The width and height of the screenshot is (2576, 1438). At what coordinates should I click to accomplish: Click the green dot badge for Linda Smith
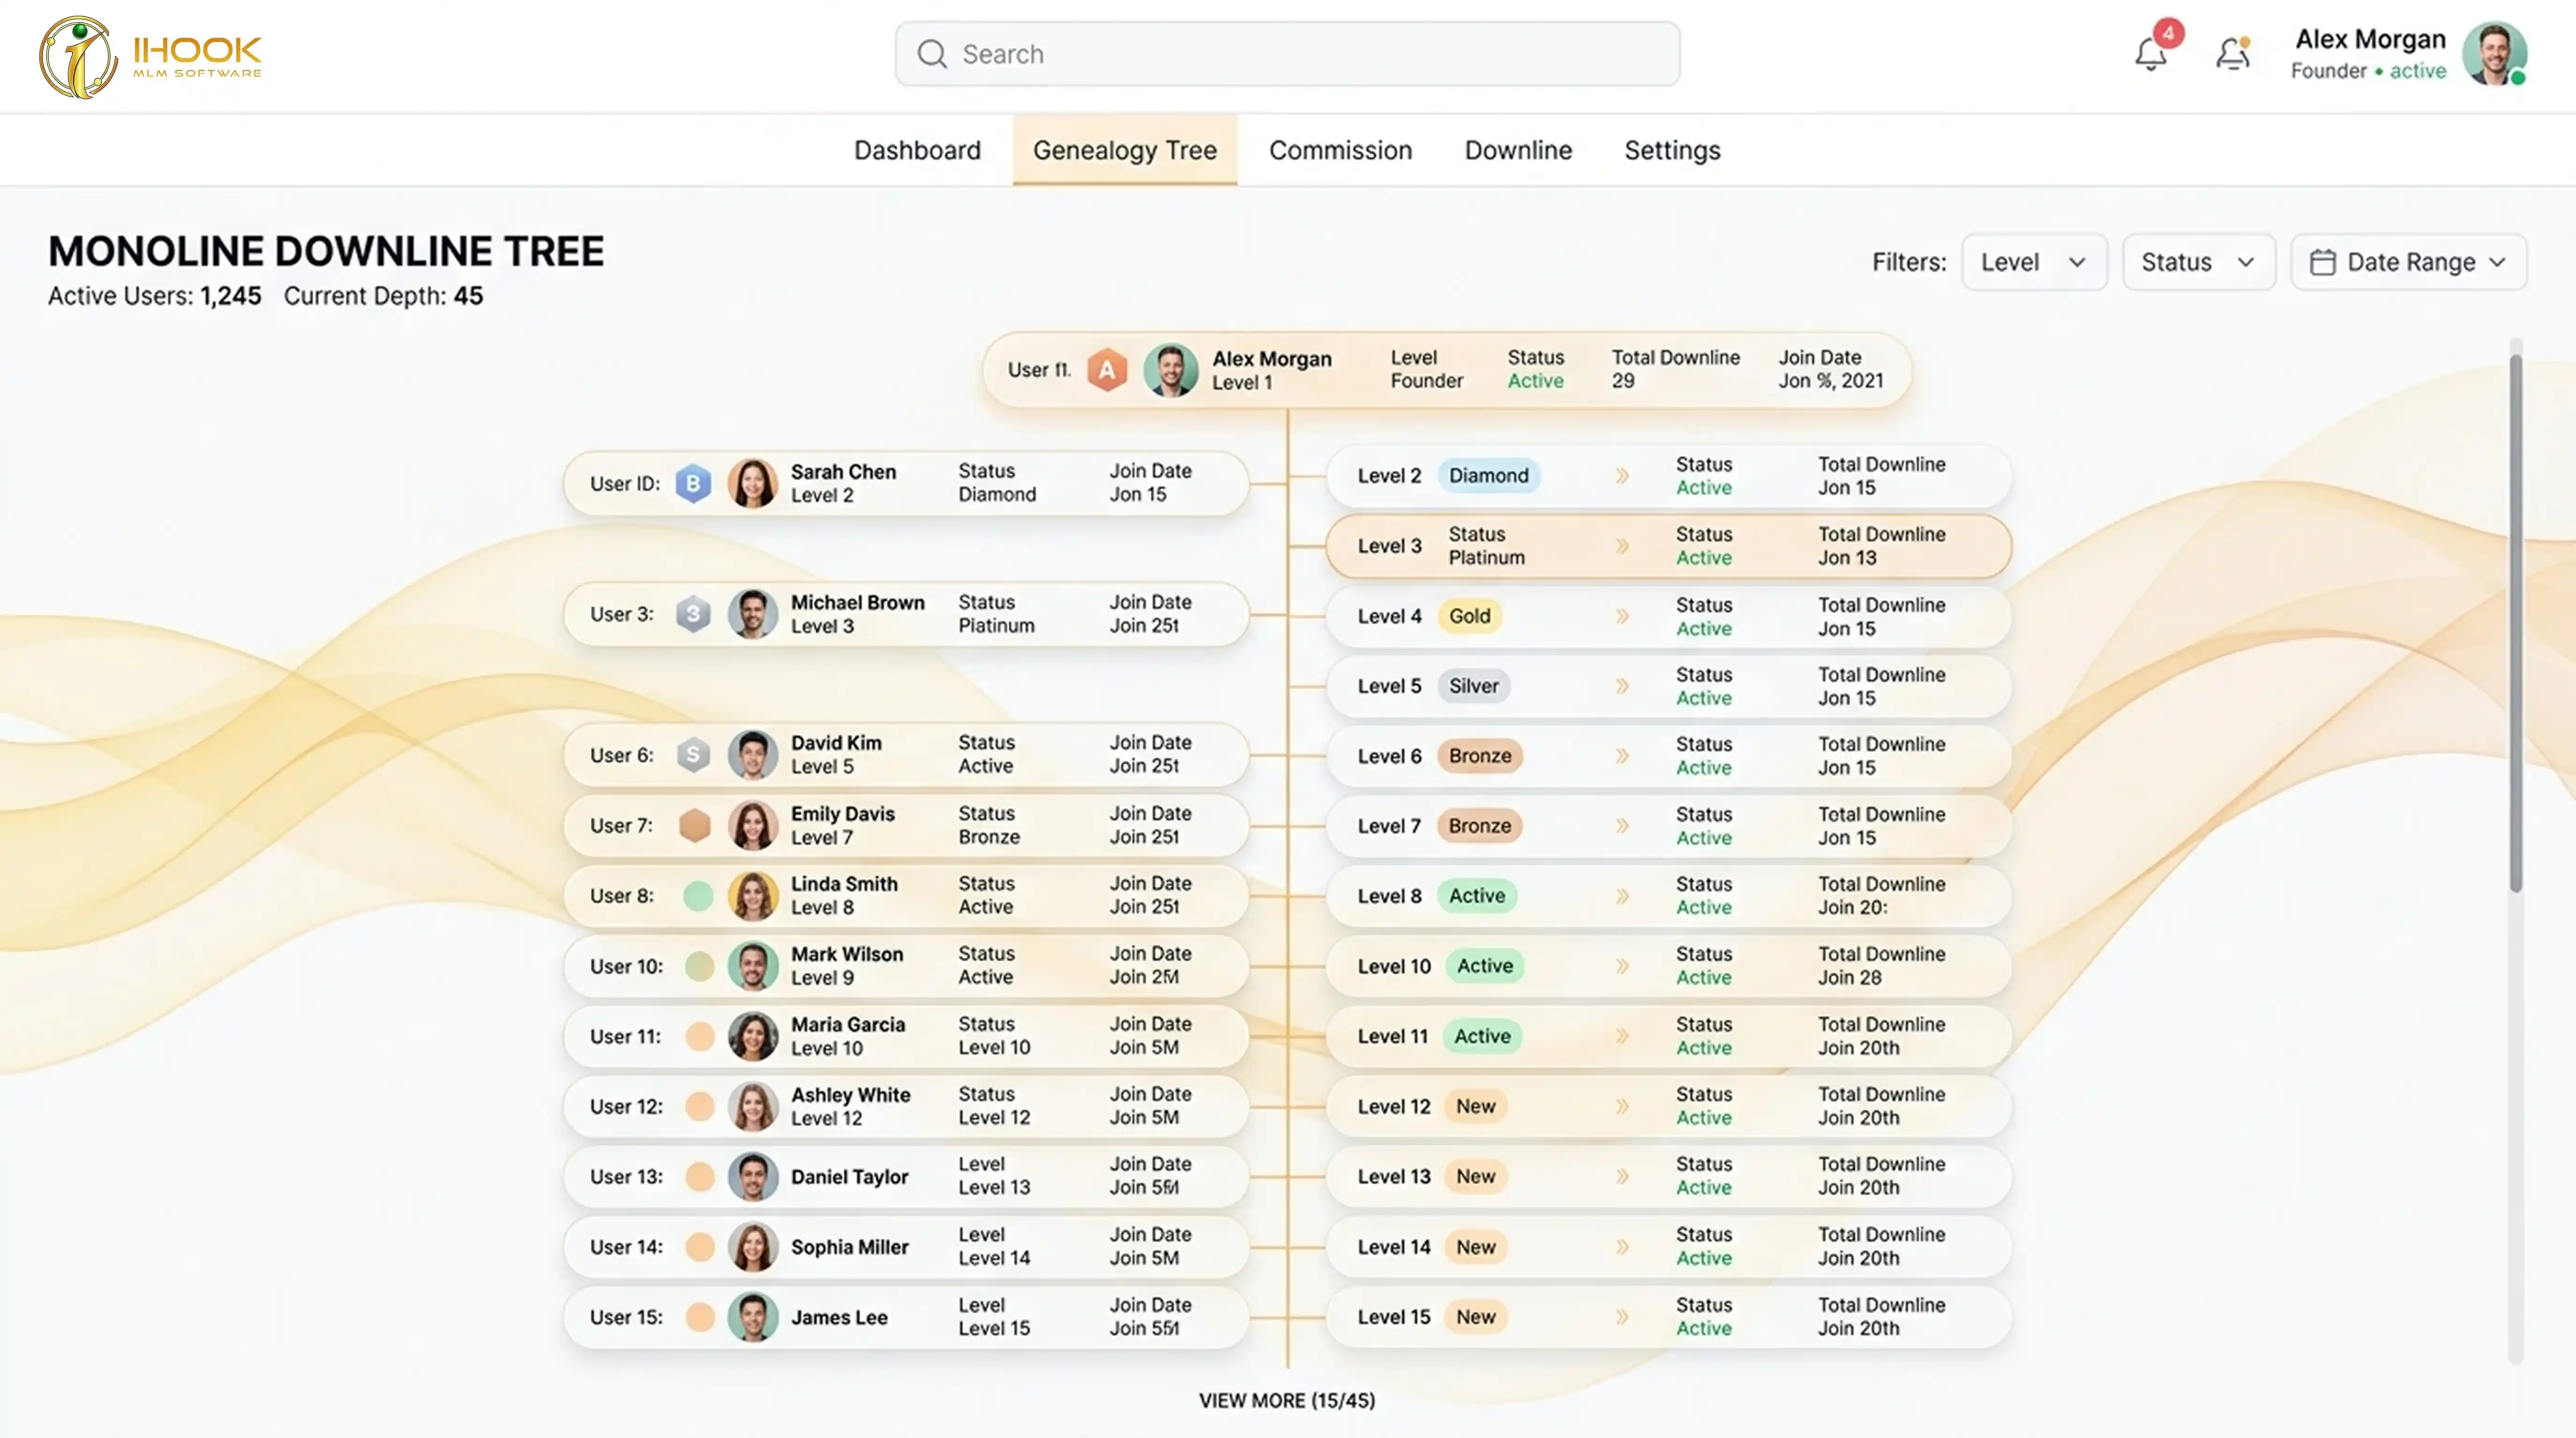[698, 896]
